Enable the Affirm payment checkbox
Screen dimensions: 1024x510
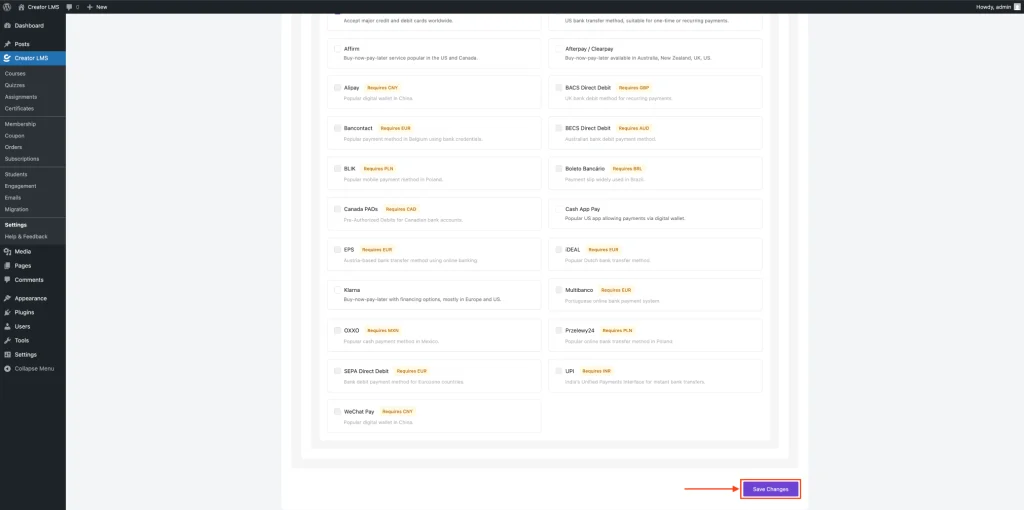337,48
